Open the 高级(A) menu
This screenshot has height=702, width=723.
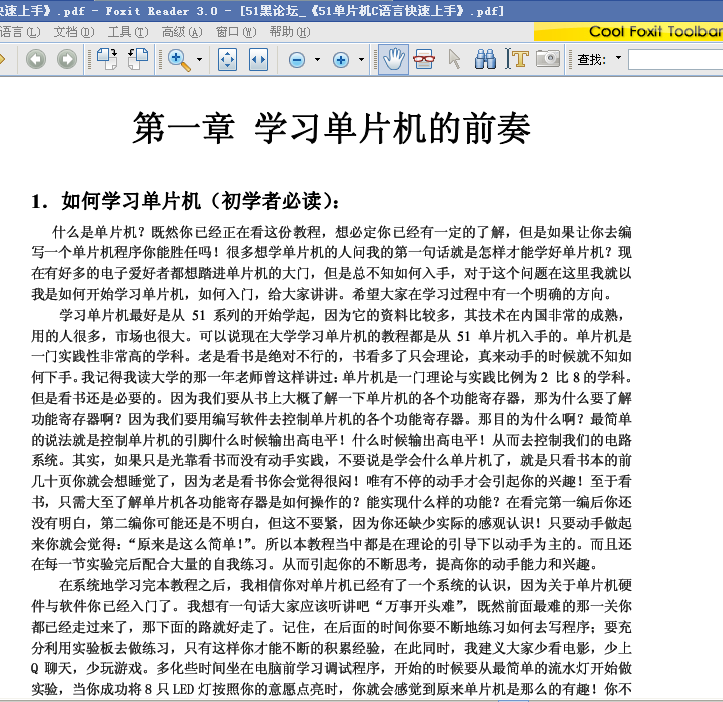182,32
